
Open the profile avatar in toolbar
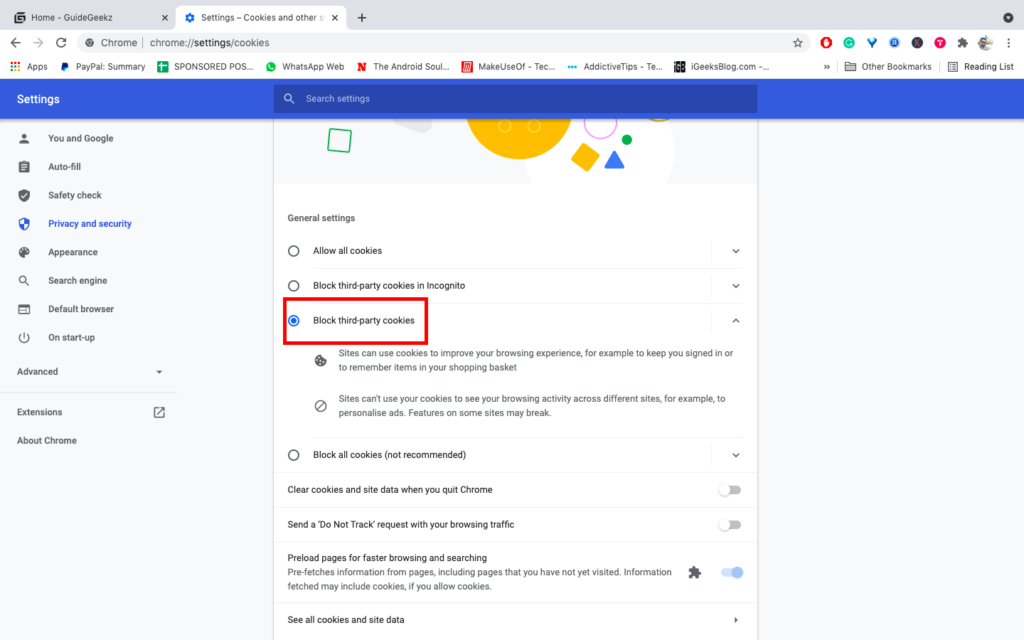(x=985, y=42)
